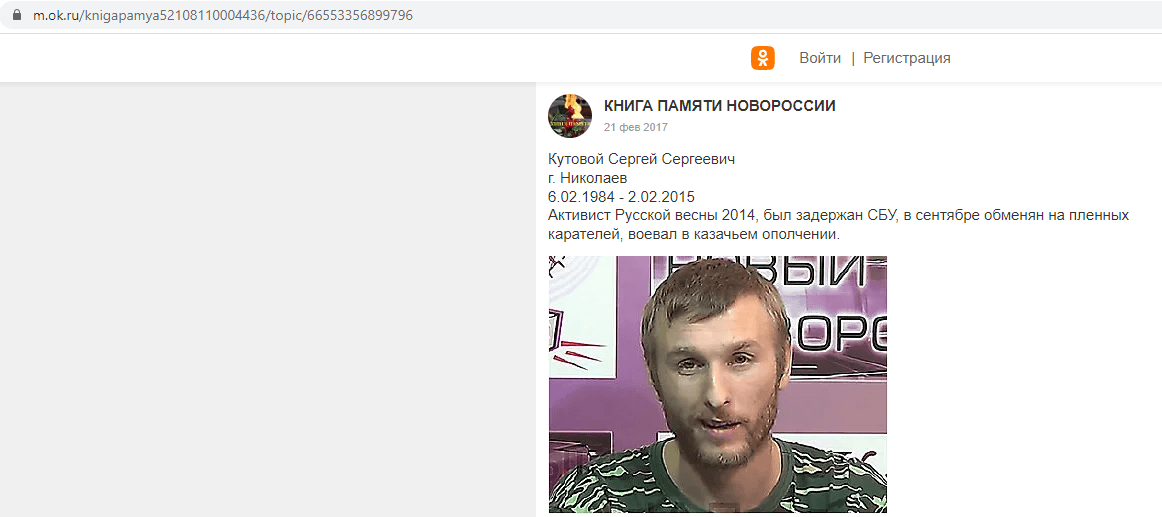Click the padlock site info icon
Image resolution: width=1162 pixels, height=517 pixels.
tap(18, 15)
